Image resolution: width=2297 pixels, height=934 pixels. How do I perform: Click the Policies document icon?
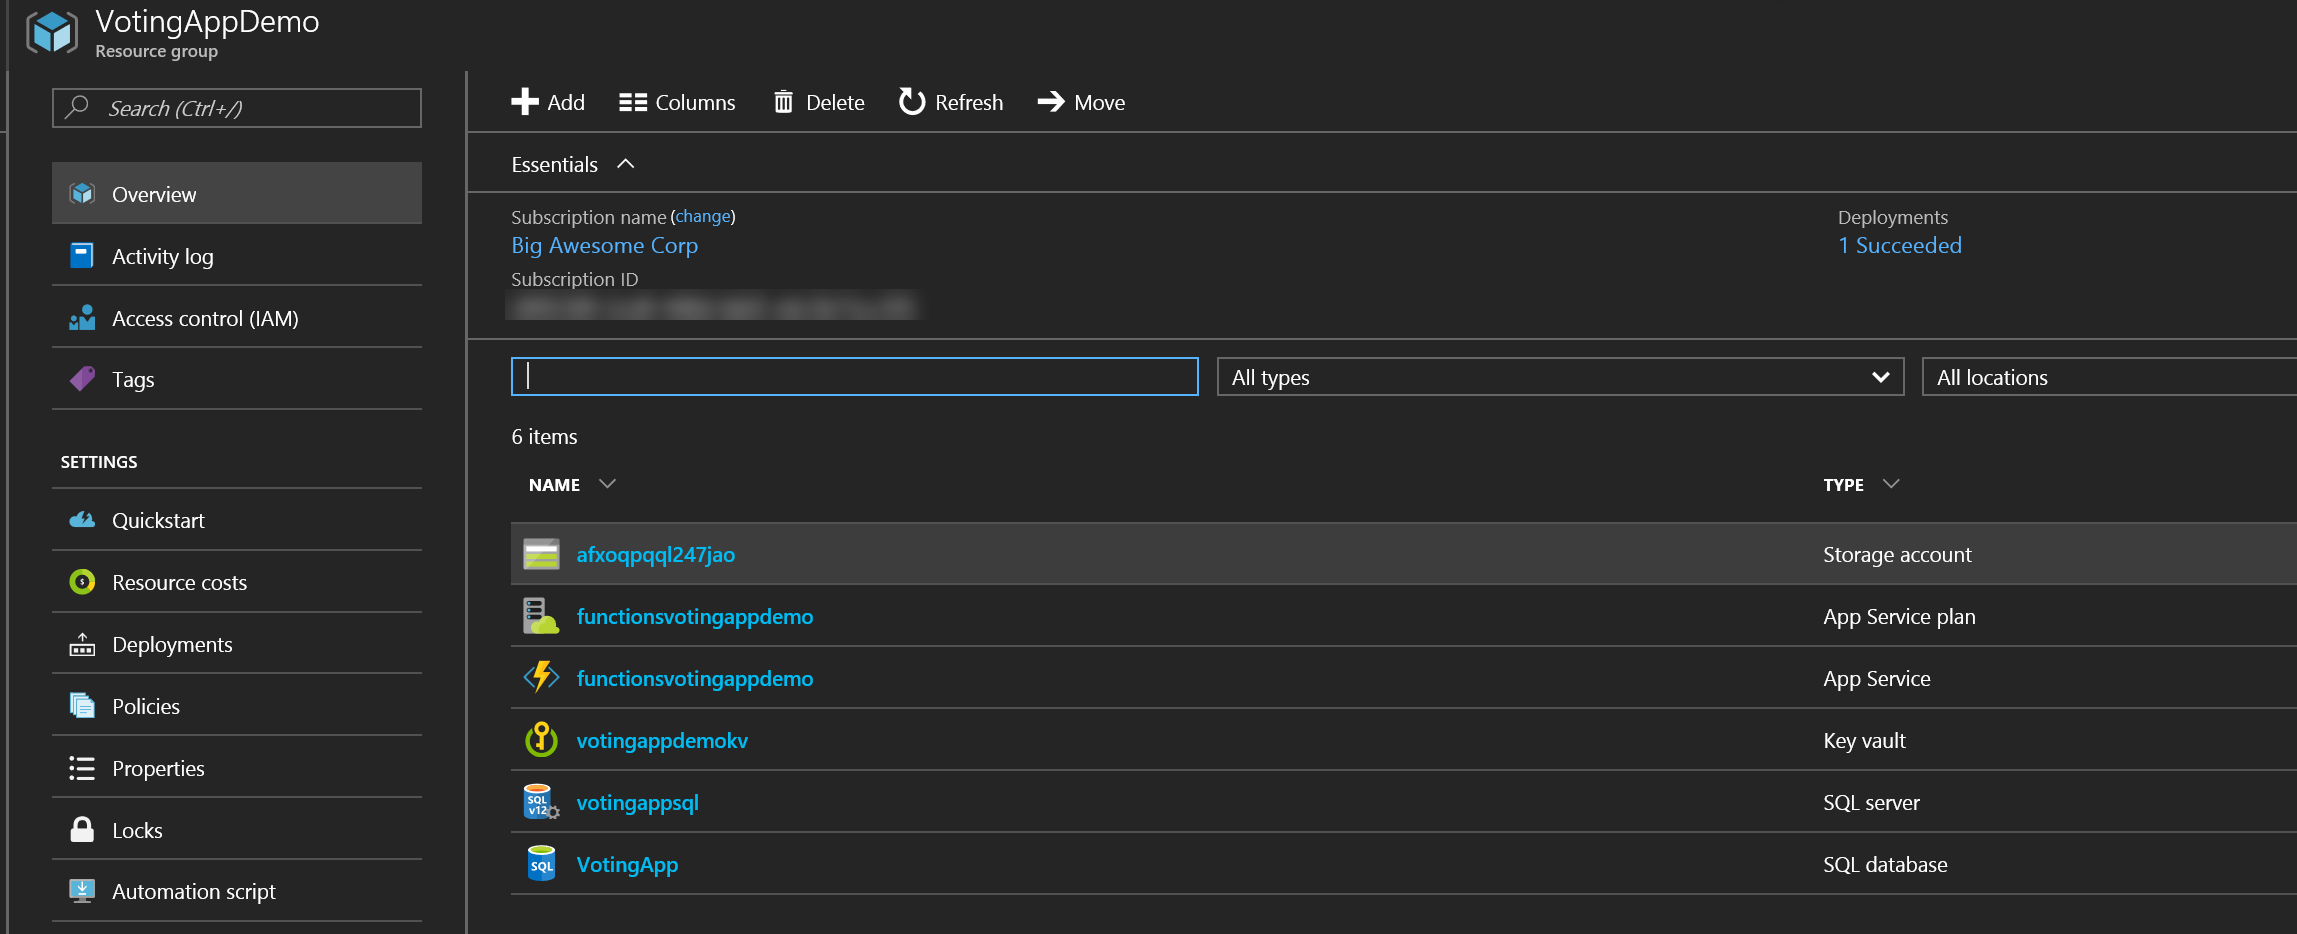82,706
